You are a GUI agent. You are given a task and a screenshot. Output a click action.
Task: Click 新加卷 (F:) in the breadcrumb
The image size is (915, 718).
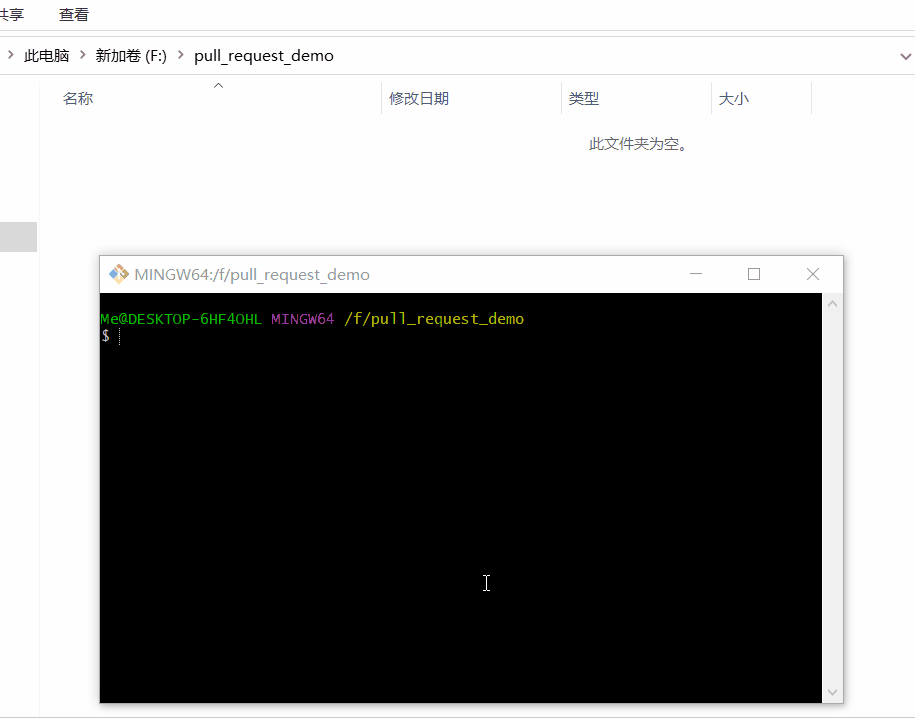131,55
